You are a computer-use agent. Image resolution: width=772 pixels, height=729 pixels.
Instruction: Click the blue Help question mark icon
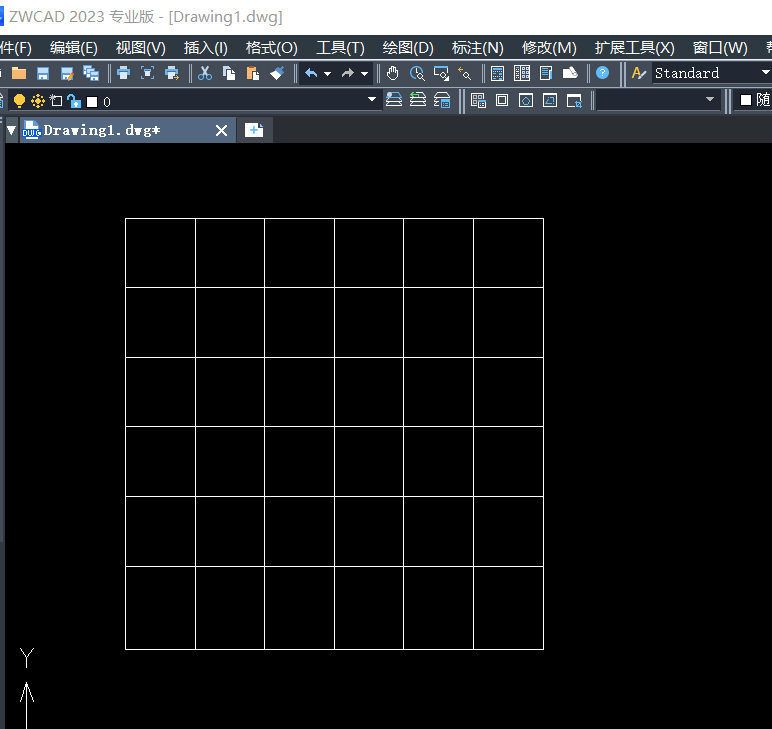[x=602, y=73]
